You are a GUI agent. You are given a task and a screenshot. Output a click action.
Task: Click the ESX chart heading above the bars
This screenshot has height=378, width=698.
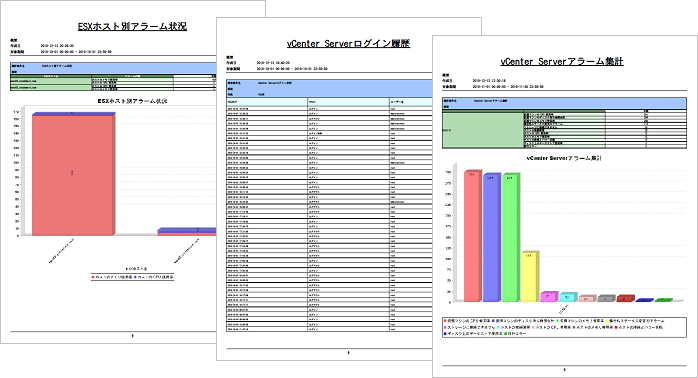(x=132, y=102)
